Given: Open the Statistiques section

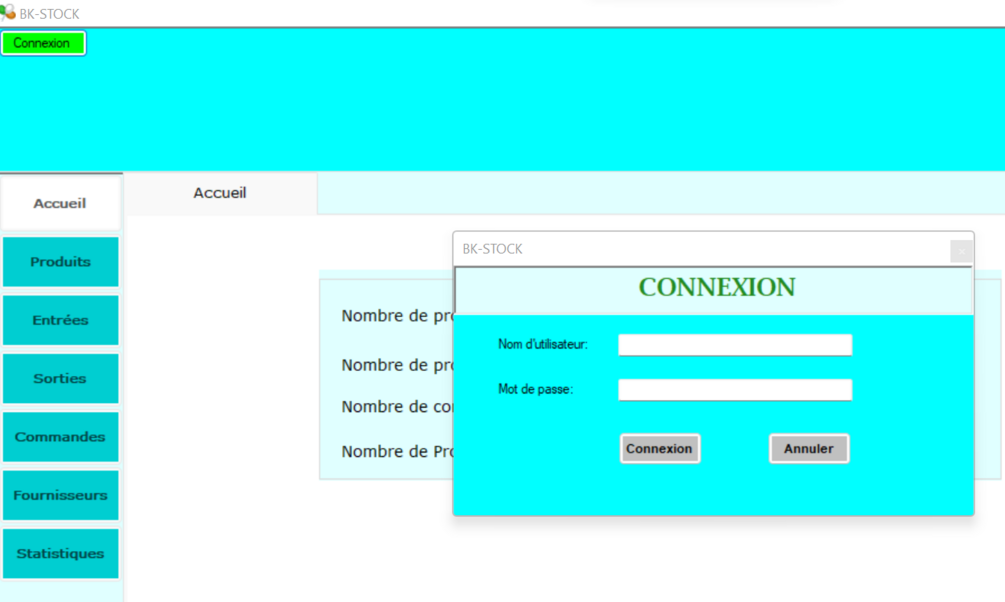Looking at the screenshot, I should (60, 553).
